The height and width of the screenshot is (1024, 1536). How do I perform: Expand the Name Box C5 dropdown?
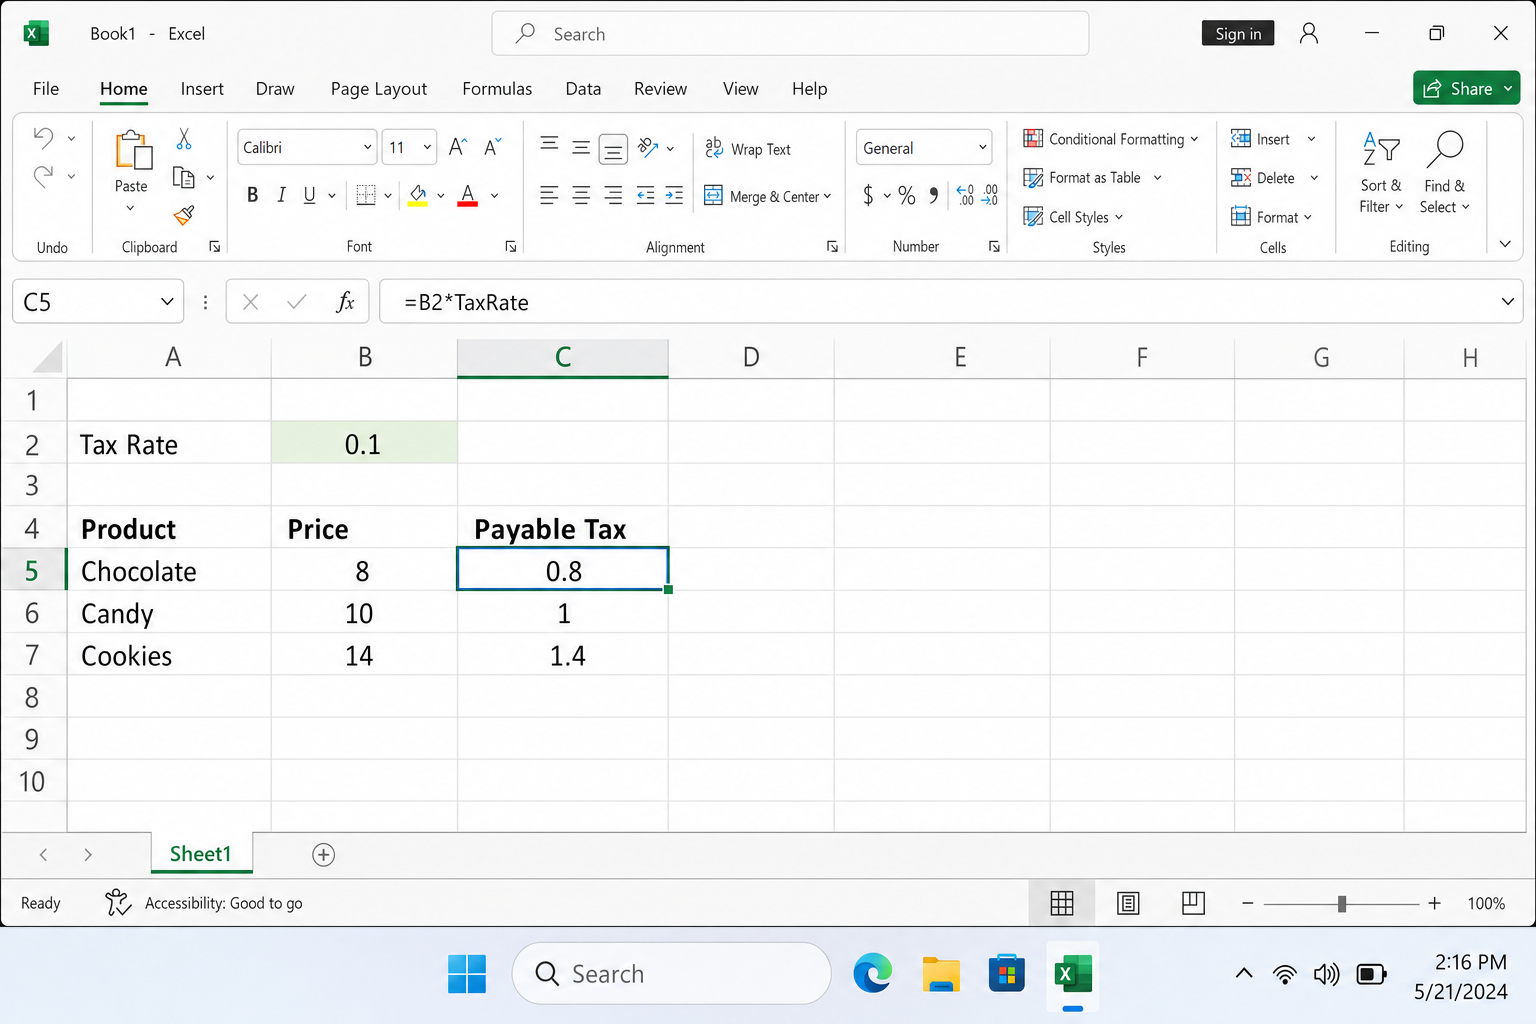point(167,302)
